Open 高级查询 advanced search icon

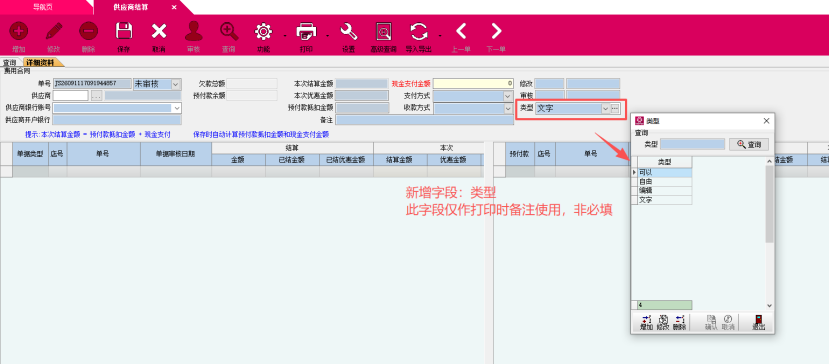point(384,31)
